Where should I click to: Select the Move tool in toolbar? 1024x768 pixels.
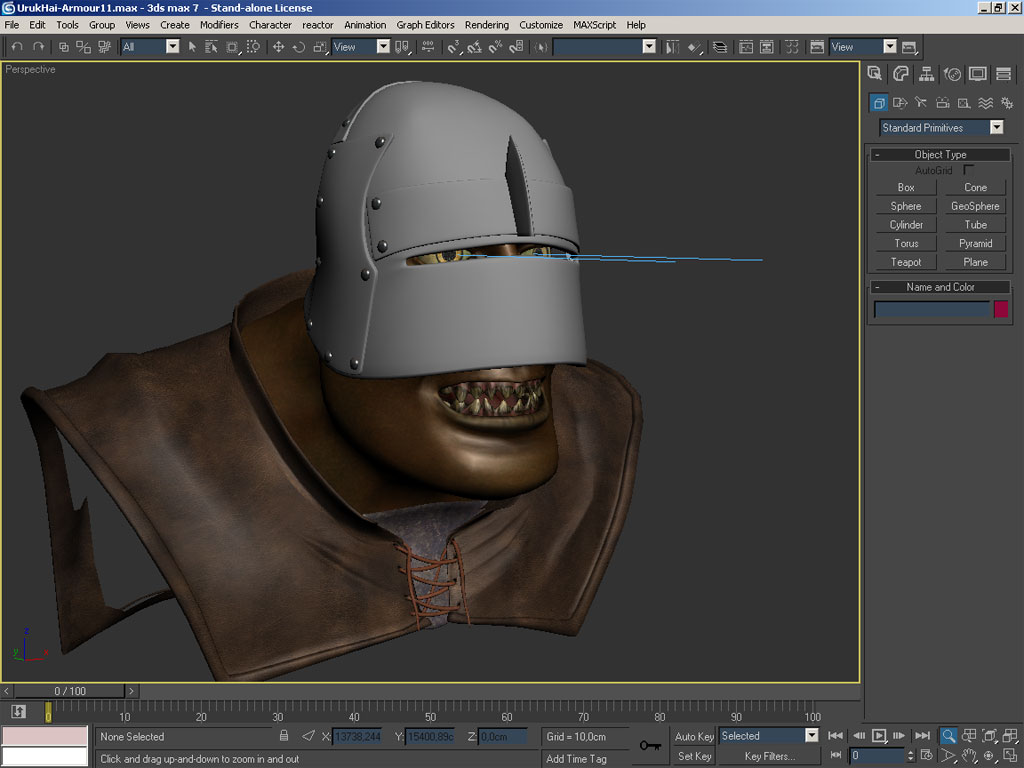pyautogui.click(x=278, y=47)
